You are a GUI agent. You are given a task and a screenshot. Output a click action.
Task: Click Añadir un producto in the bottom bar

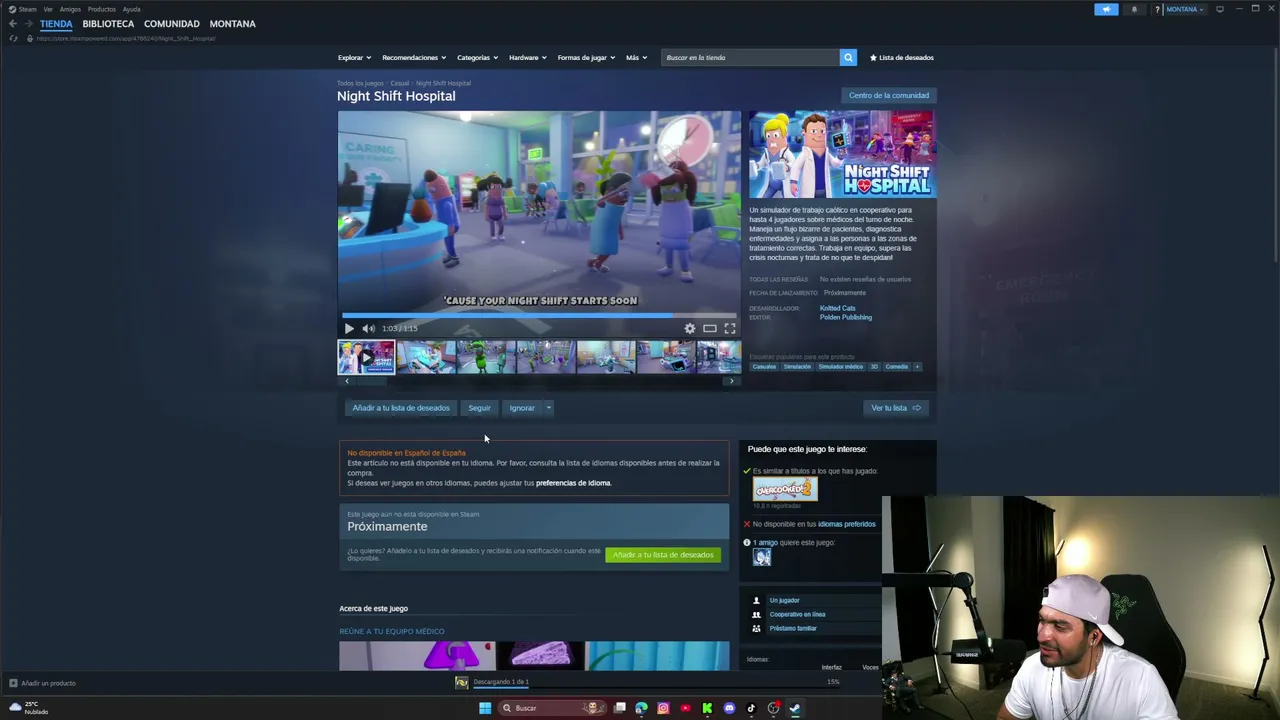click(x=42, y=683)
